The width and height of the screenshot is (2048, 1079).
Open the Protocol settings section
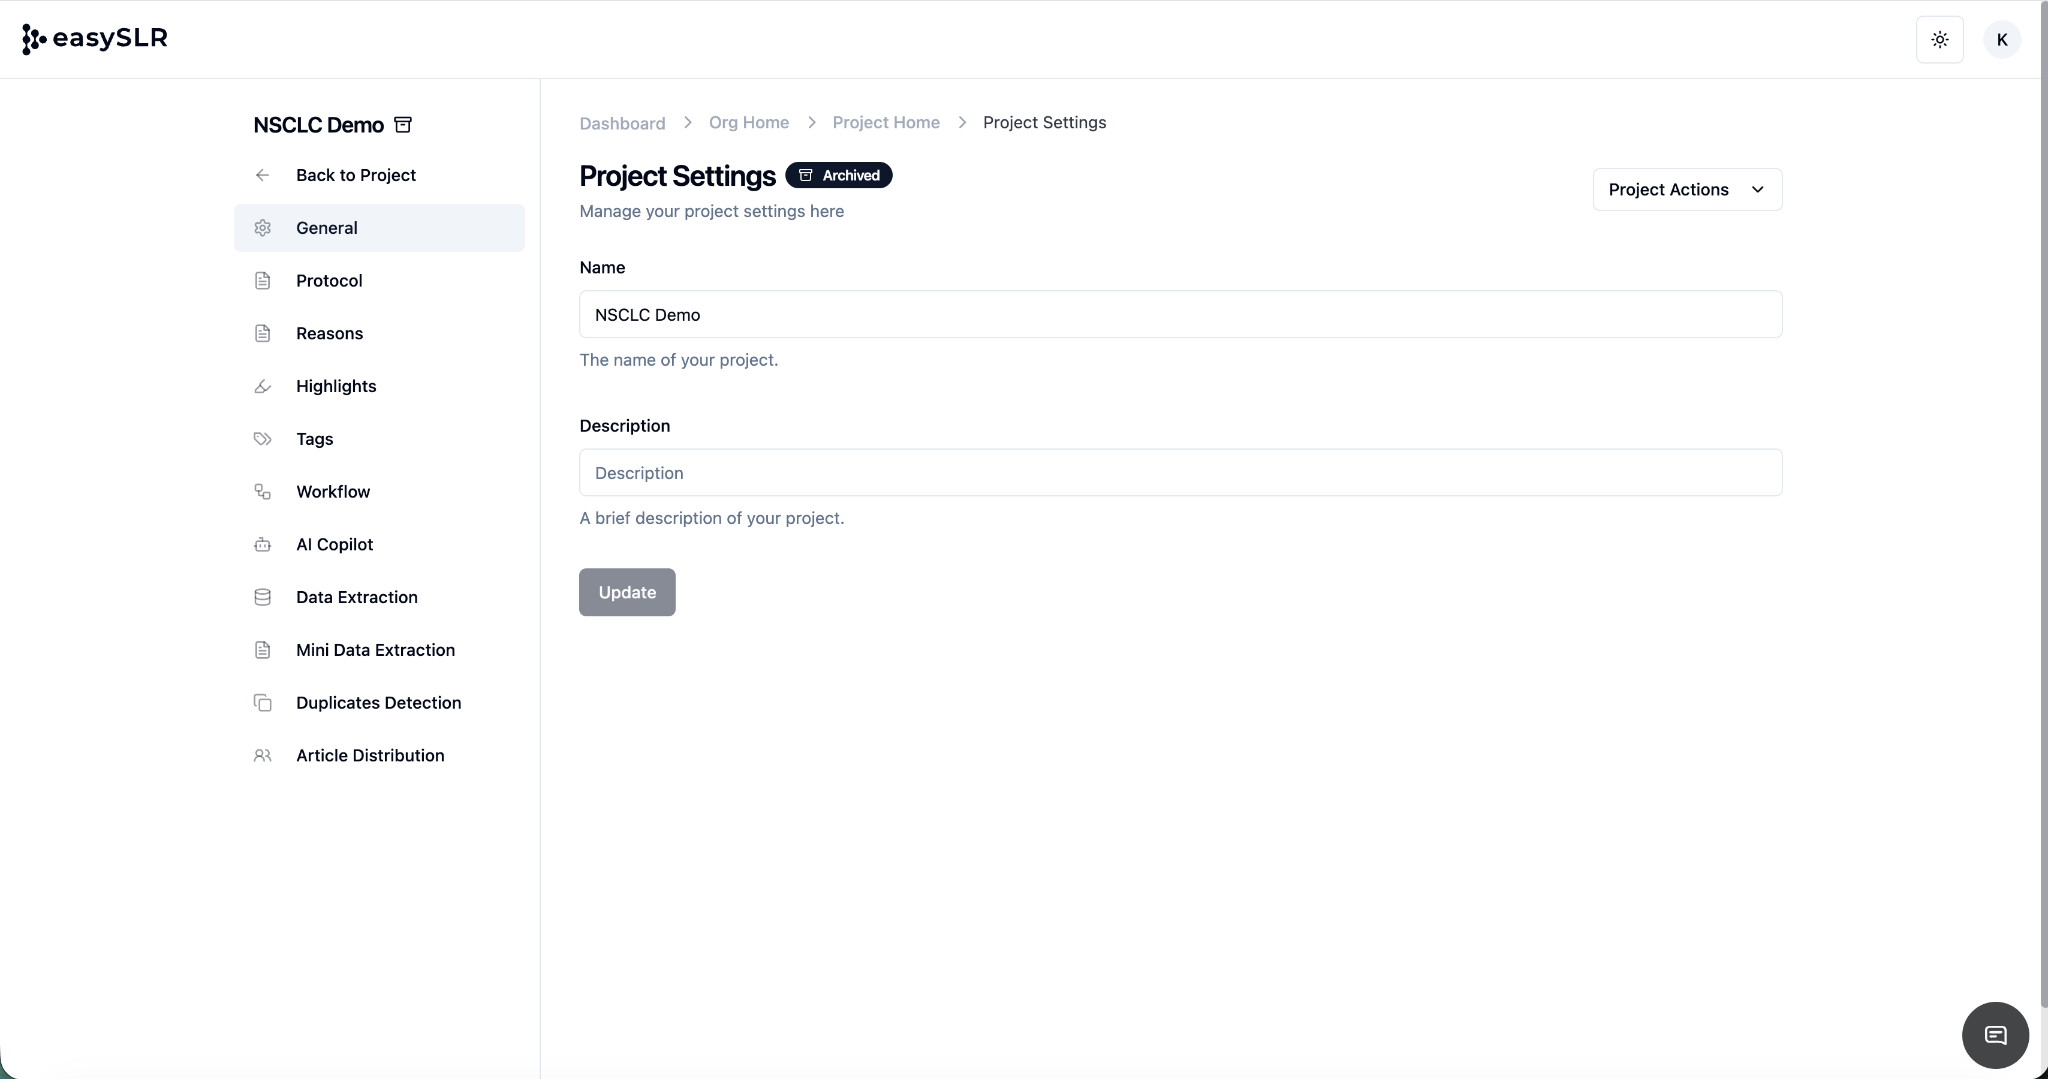pos(329,281)
